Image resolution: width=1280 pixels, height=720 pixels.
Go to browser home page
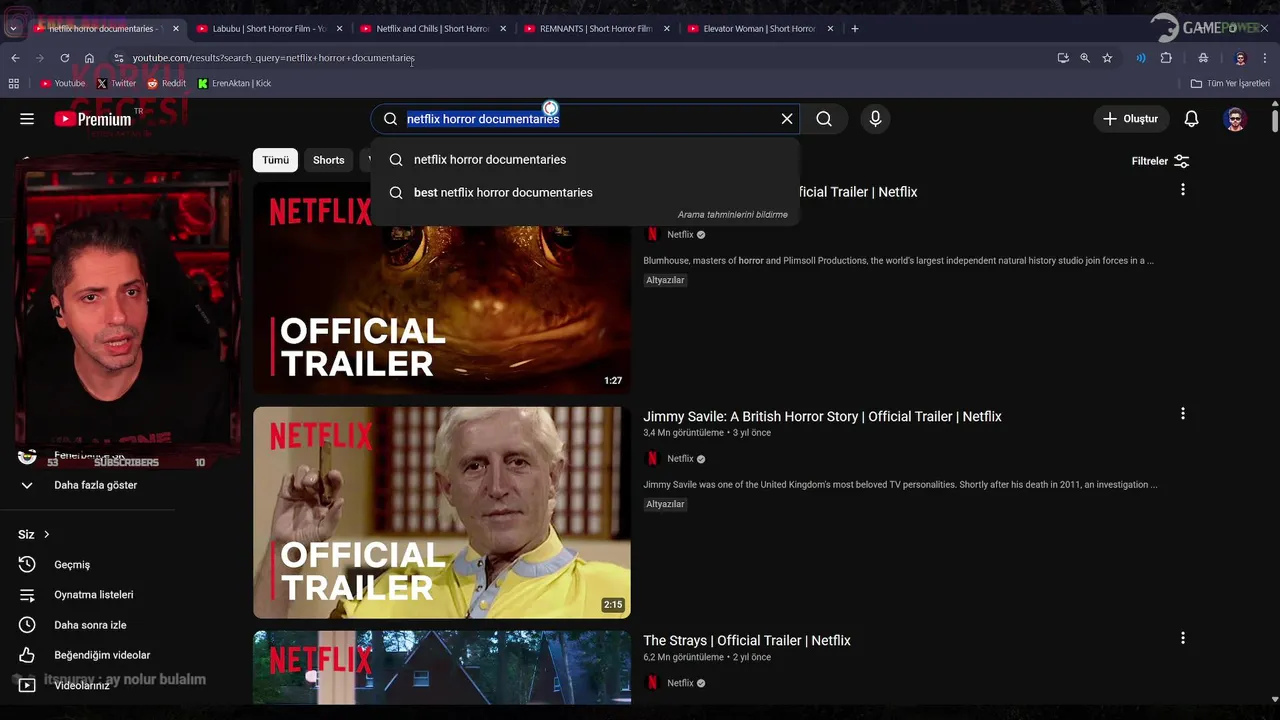tap(89, 58)
